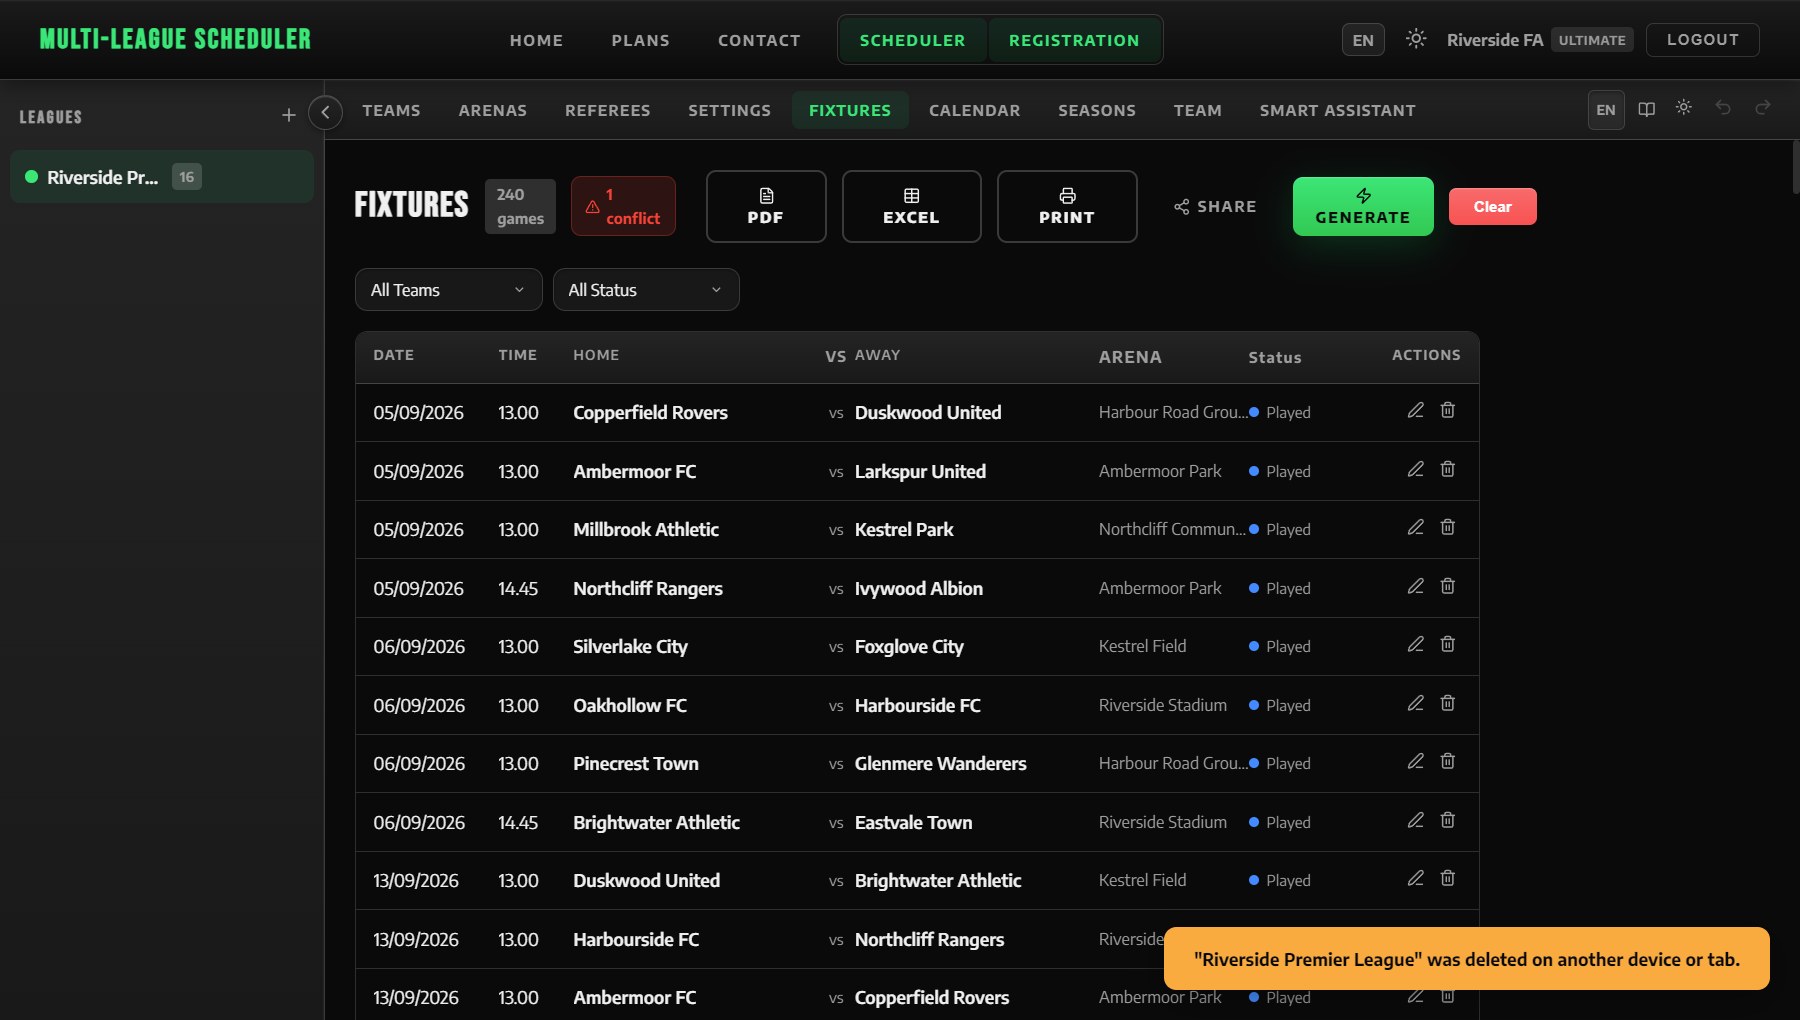Click the DATE column header

(394, 355)
